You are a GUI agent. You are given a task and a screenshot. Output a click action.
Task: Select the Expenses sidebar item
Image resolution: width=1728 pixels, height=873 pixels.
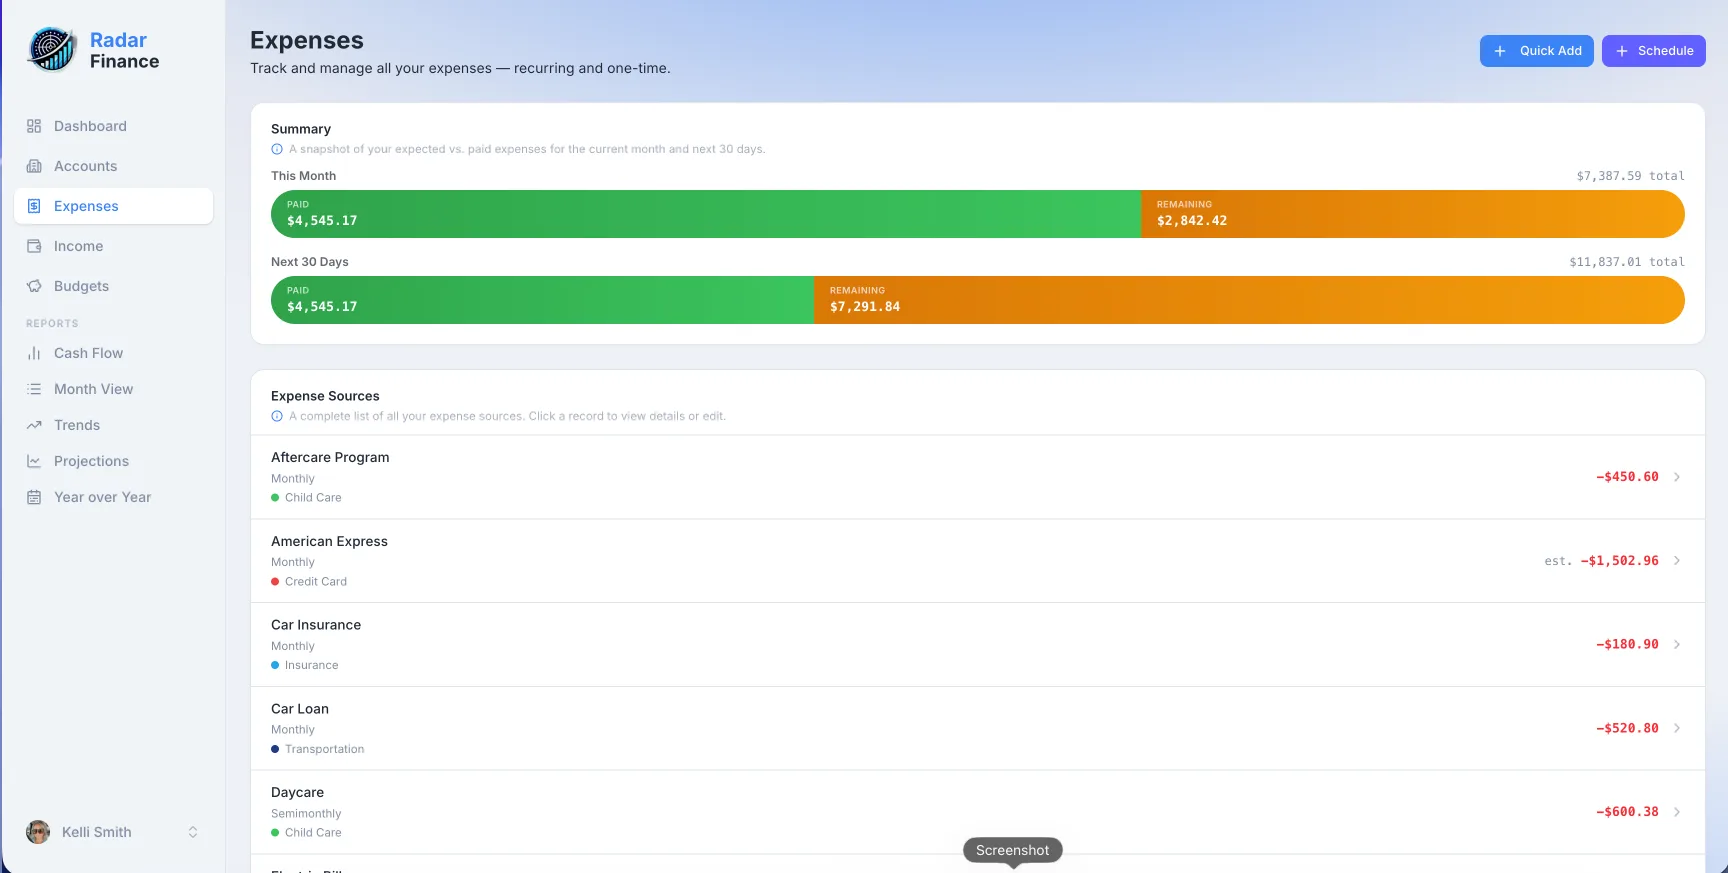click(x=113, y=206)
